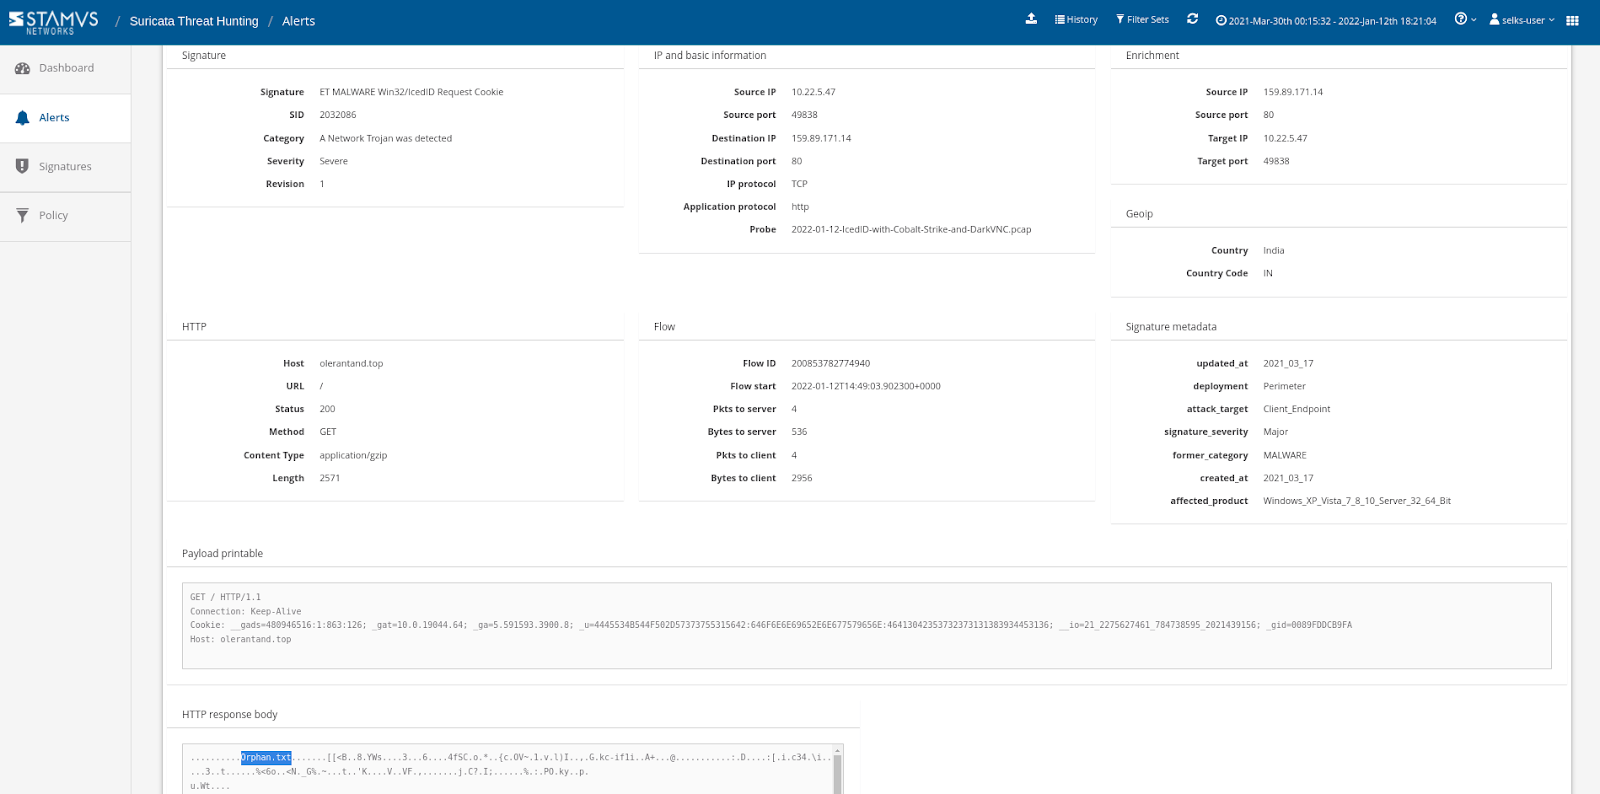Click the Dashboard gauge icon
This screenshot has height=794, width=1600.
click(22, 68)
